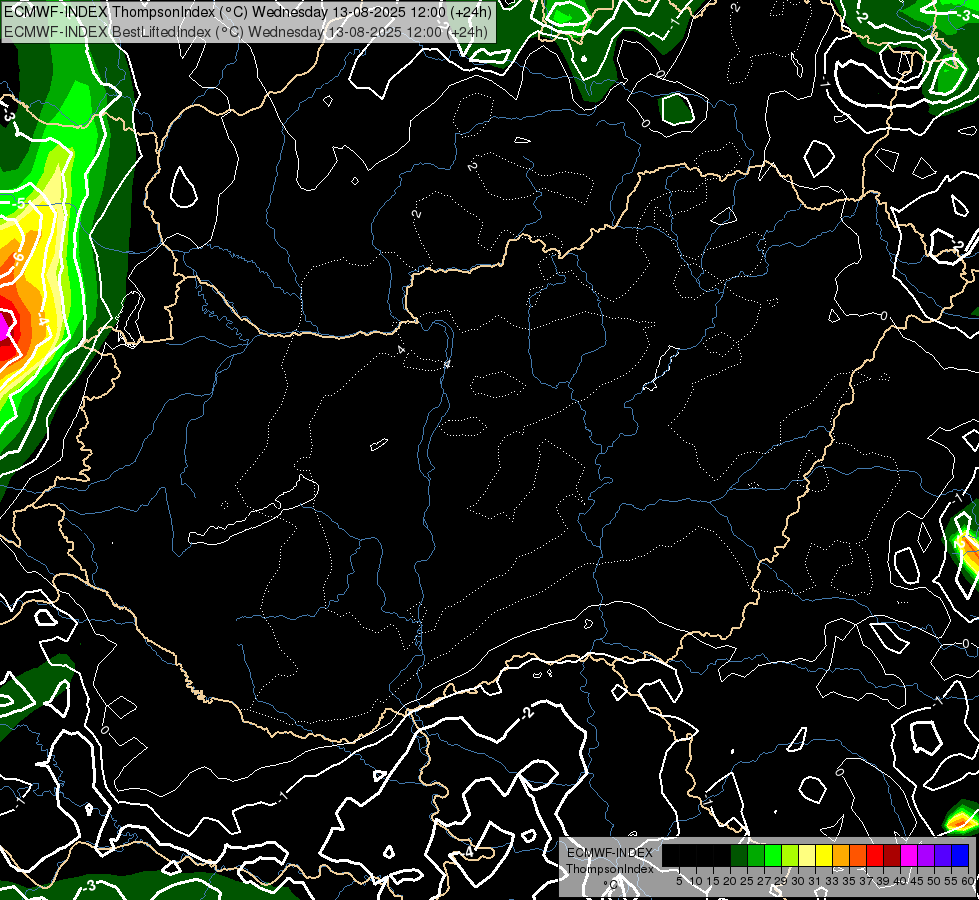Click the ThompsonIndex label in the legend
Viewport: 979px width, 900px height.
[610, 869]
